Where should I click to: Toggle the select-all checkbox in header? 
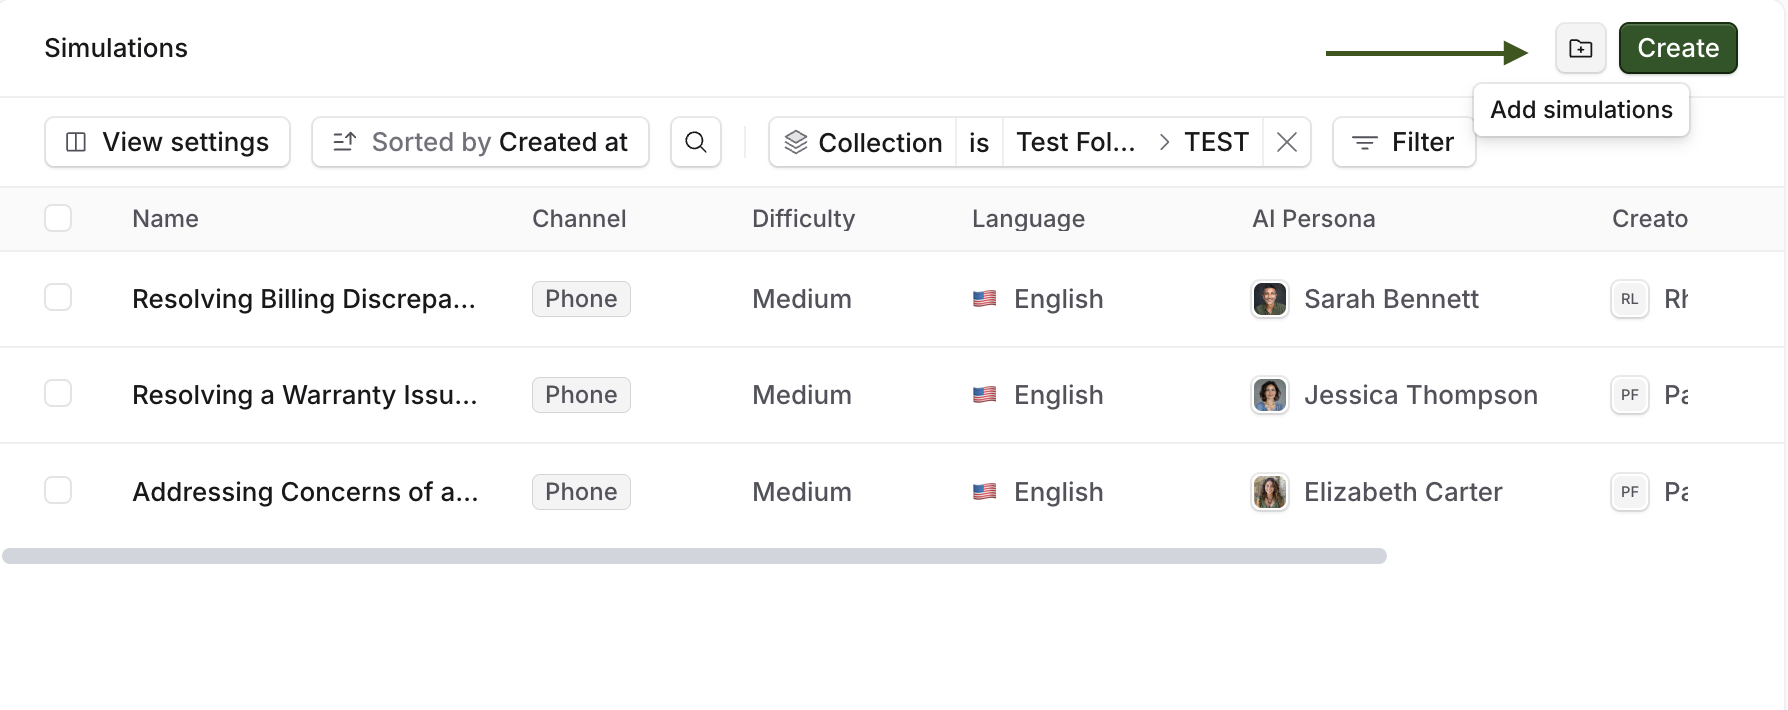click(x=58, y=218)
